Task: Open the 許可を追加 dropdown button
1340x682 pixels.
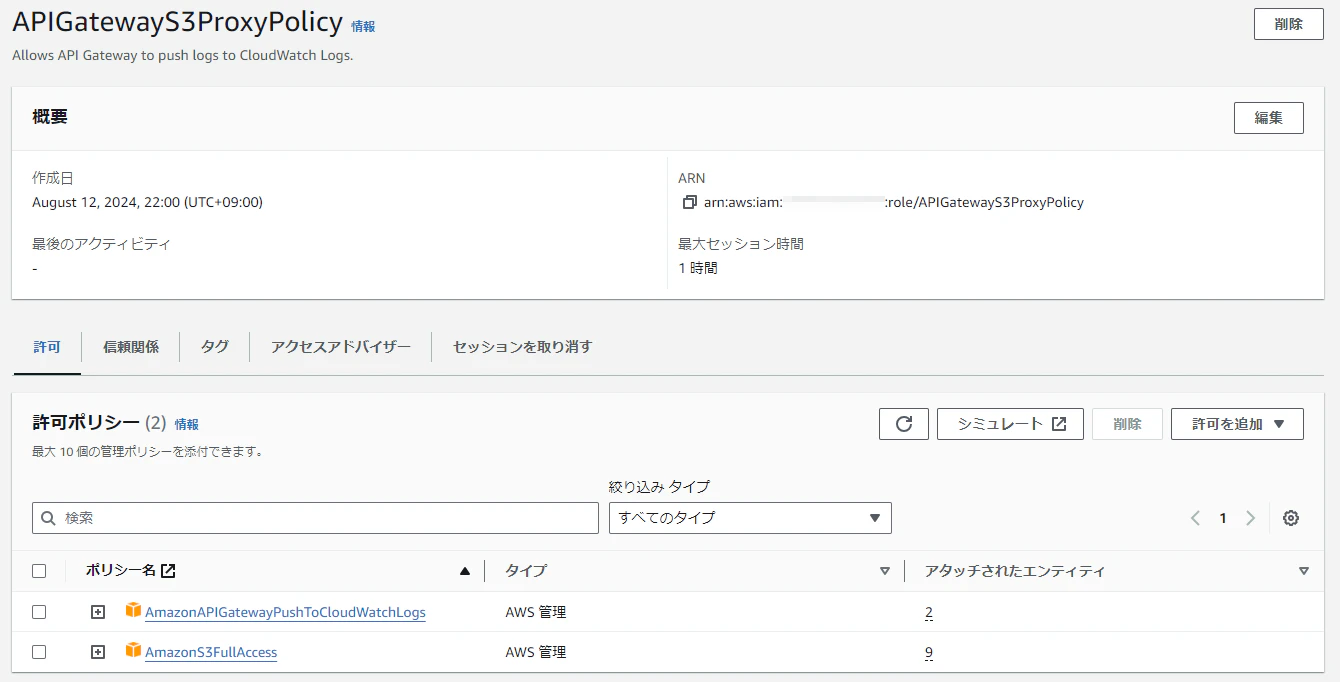Action: (x=1237, y=424)
